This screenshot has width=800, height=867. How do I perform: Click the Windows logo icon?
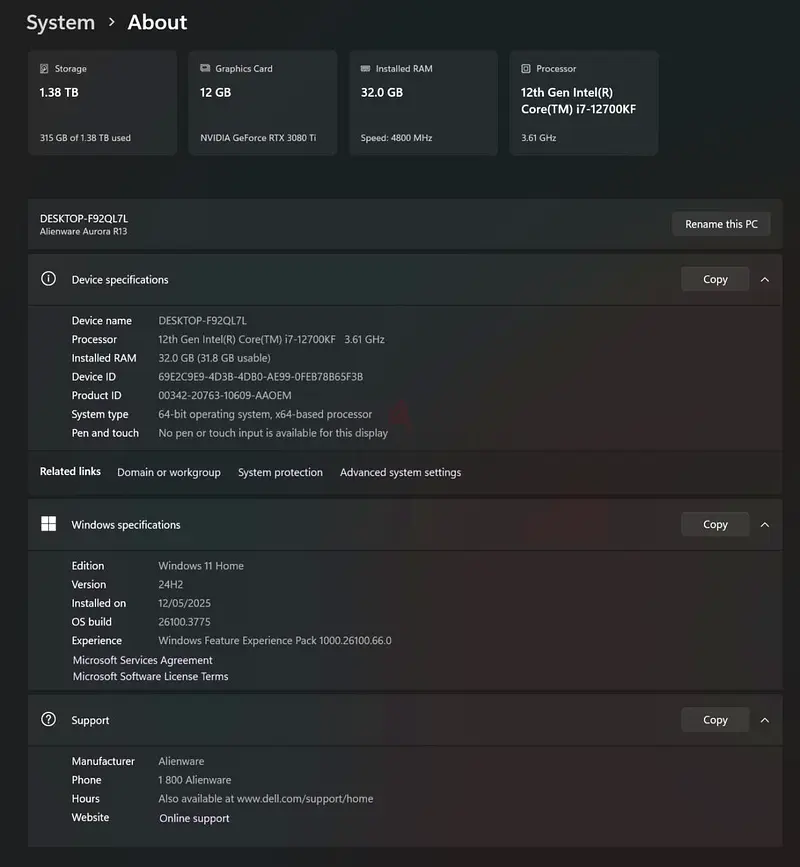coord(49,524)
